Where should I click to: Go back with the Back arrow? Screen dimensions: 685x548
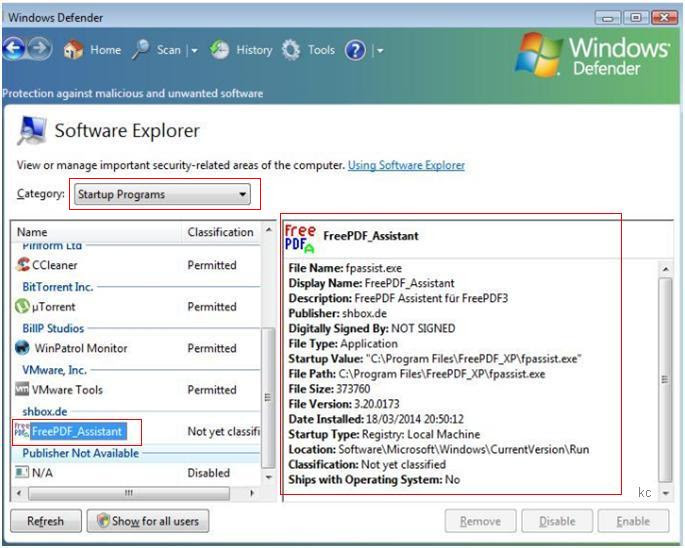(x=14, y=49)
